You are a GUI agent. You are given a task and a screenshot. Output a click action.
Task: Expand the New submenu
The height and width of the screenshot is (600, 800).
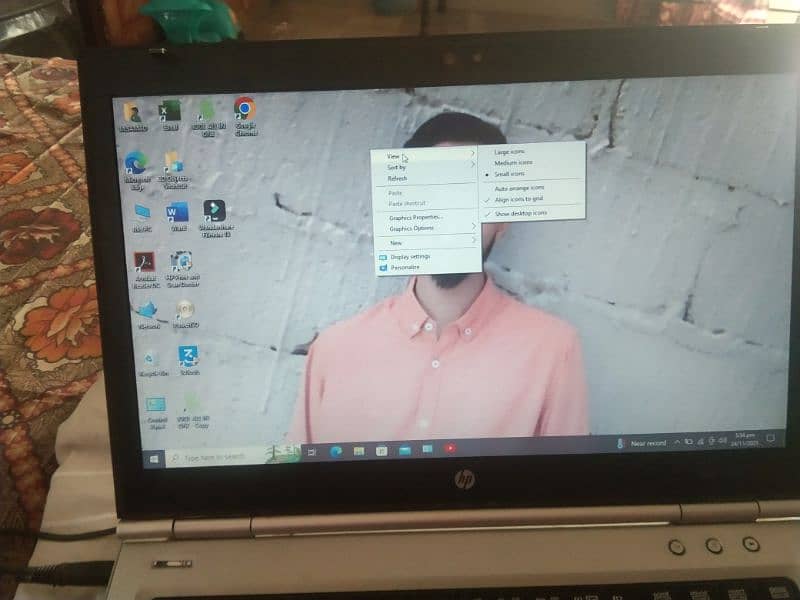tap(397, 243)
